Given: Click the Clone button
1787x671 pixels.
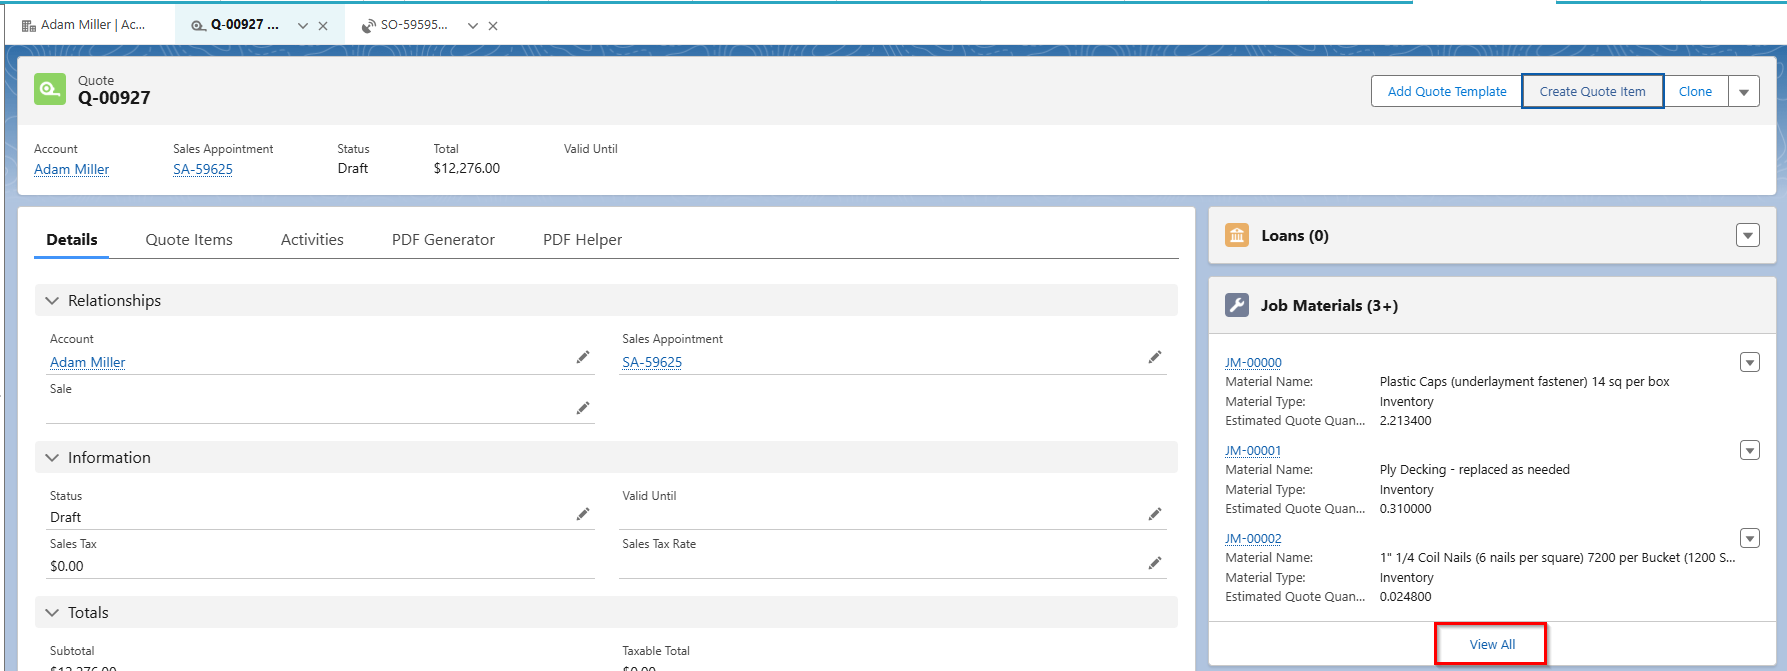Looking at the screenshot, I should point(1695,91).
